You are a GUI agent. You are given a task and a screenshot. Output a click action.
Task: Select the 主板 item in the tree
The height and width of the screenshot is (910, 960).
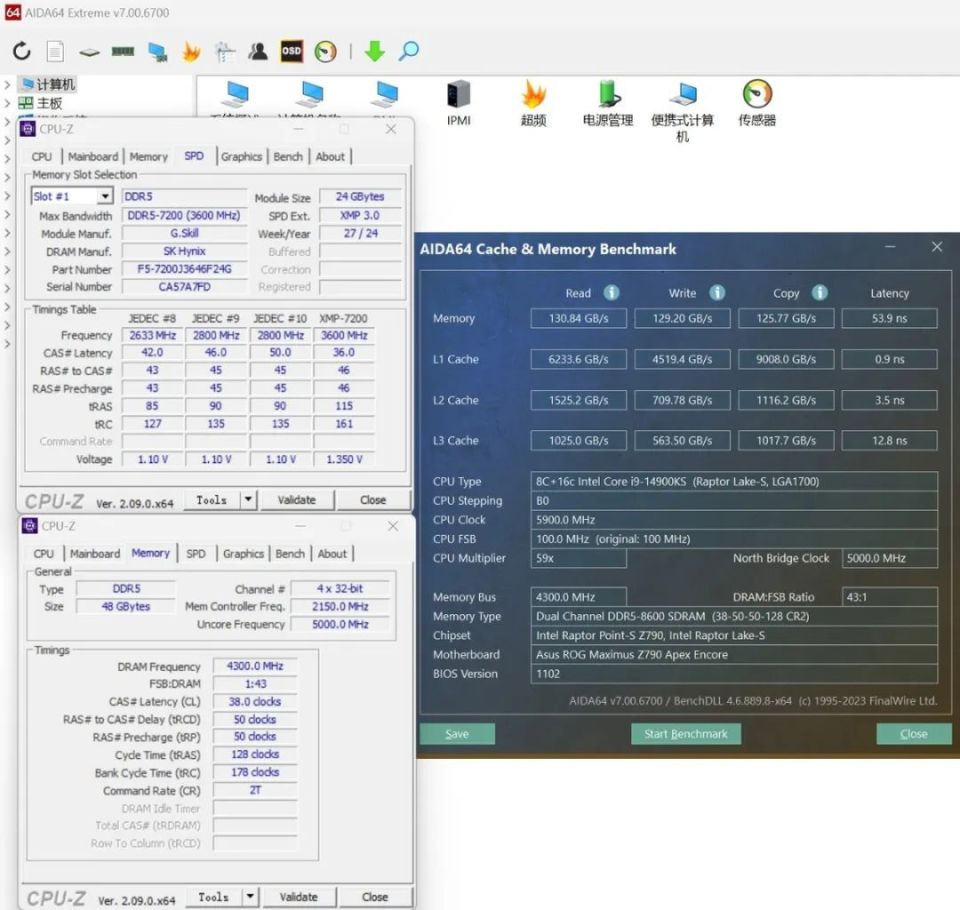pyautogui.click(x=42, y=103)
